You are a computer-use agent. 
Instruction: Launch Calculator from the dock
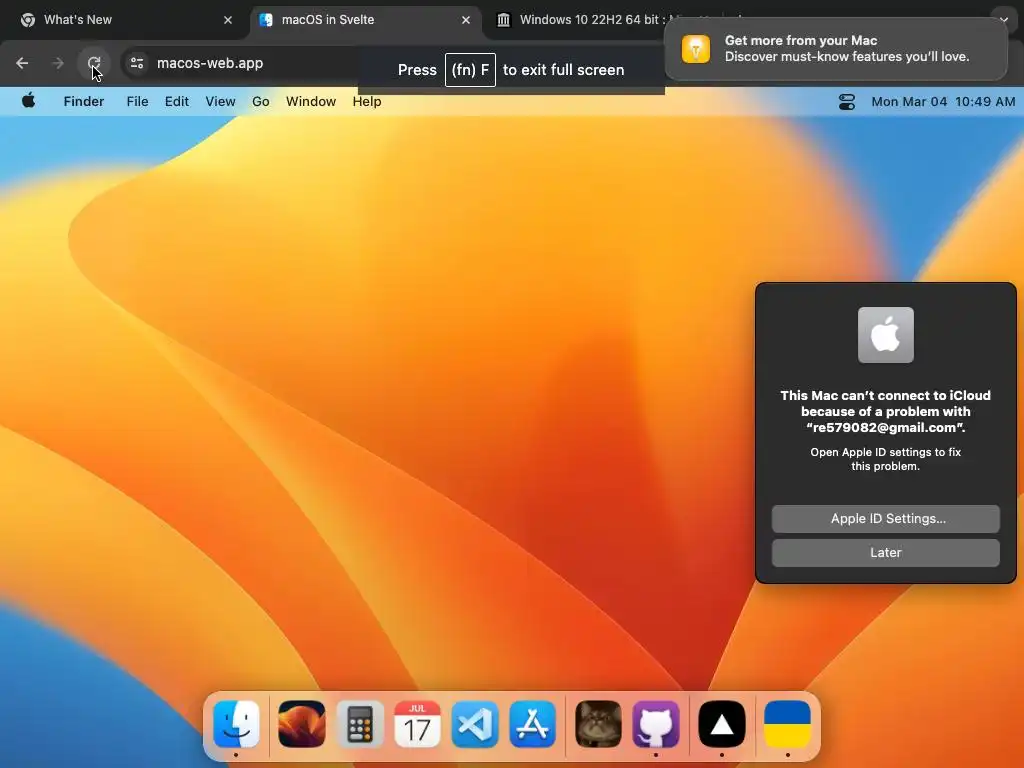[x=360, y=724]
